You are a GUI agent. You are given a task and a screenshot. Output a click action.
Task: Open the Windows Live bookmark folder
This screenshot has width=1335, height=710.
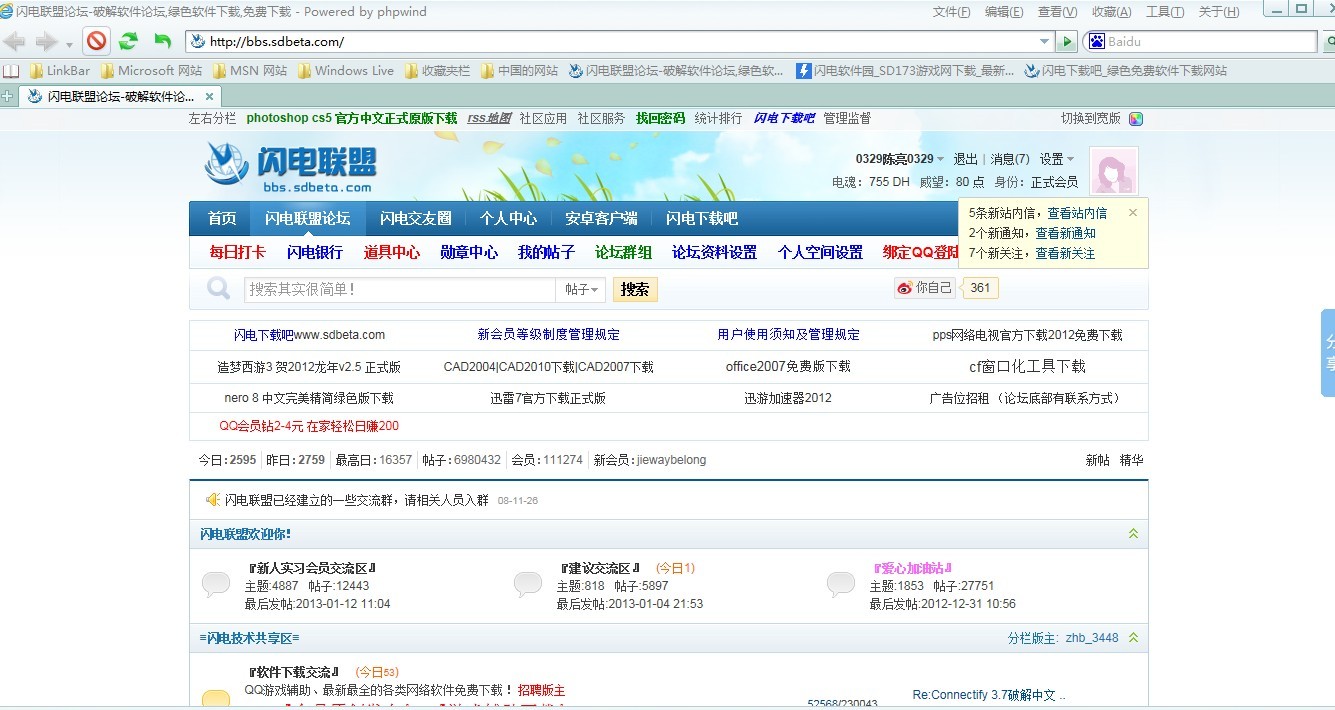tap(346, 71)
